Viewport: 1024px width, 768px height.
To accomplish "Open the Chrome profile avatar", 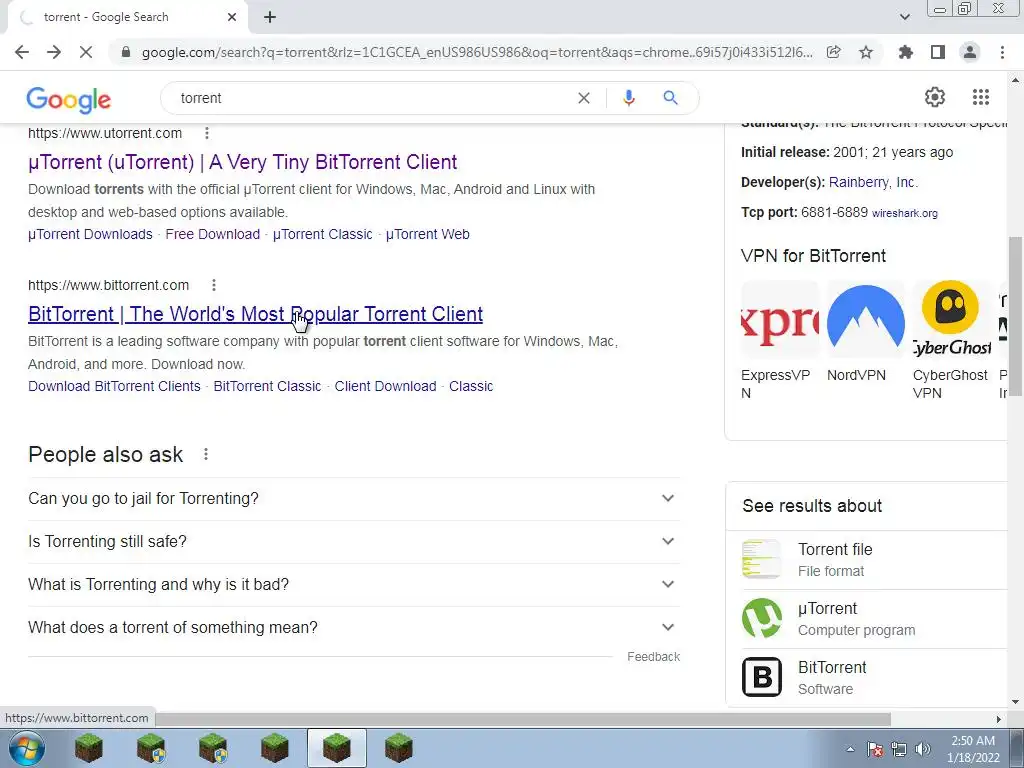I will click(970, 52).
